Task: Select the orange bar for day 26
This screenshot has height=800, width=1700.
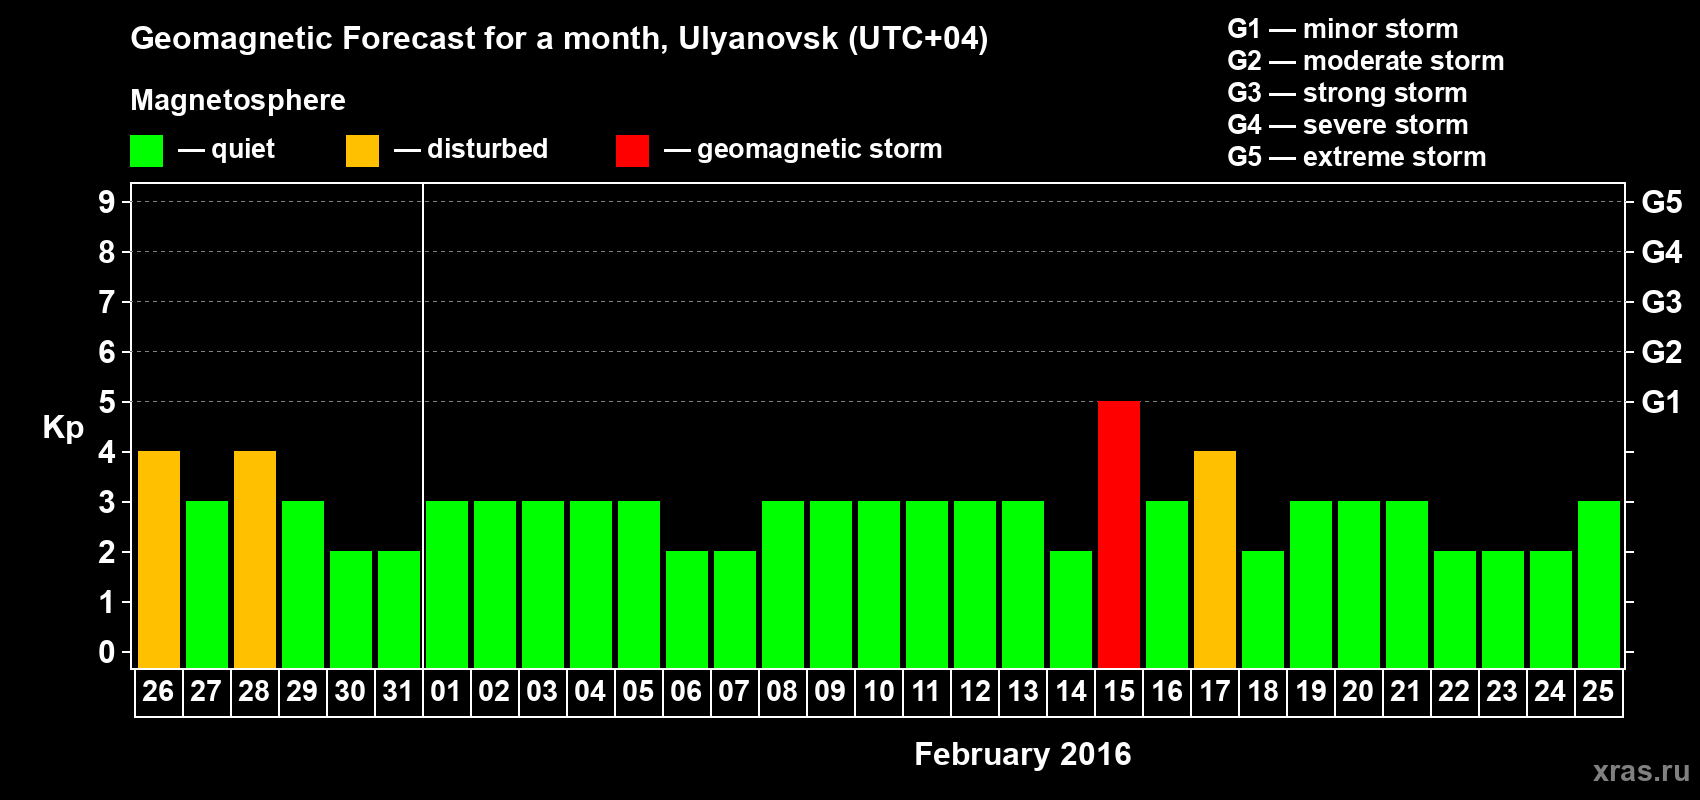Action: [x=159, y=559]
